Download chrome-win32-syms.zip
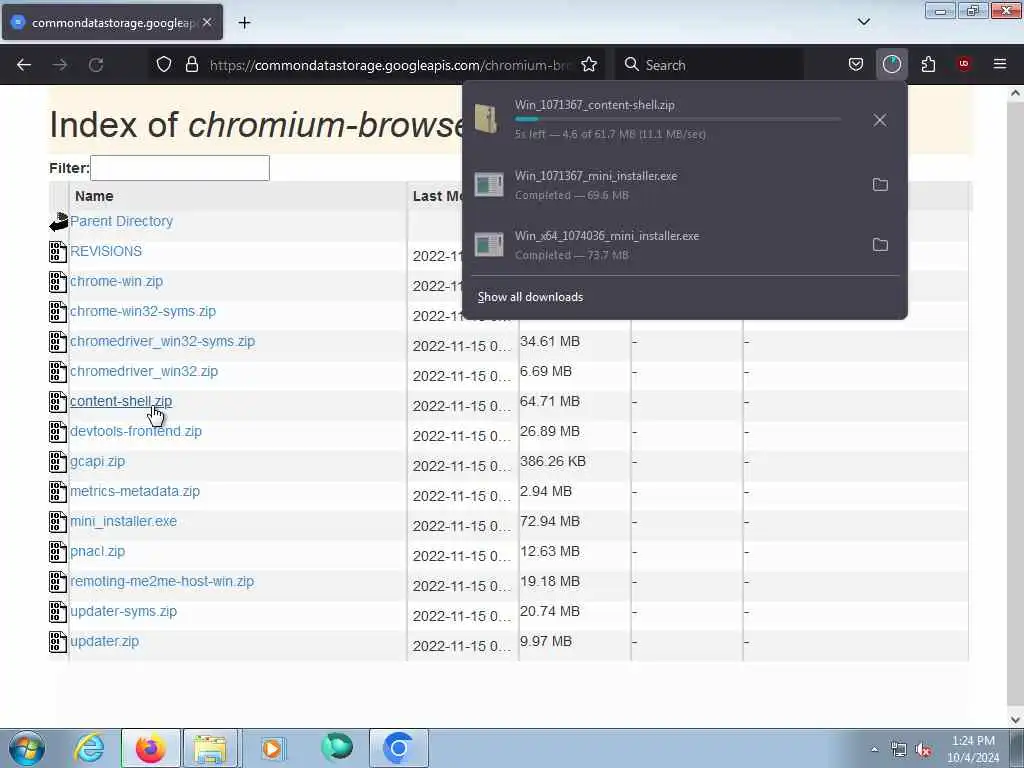Viewport: 1024px width, 768px height. click(143, 312)
